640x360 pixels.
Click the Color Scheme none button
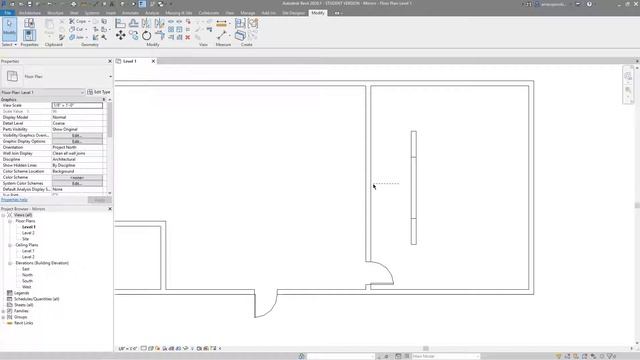click(77, 178)
